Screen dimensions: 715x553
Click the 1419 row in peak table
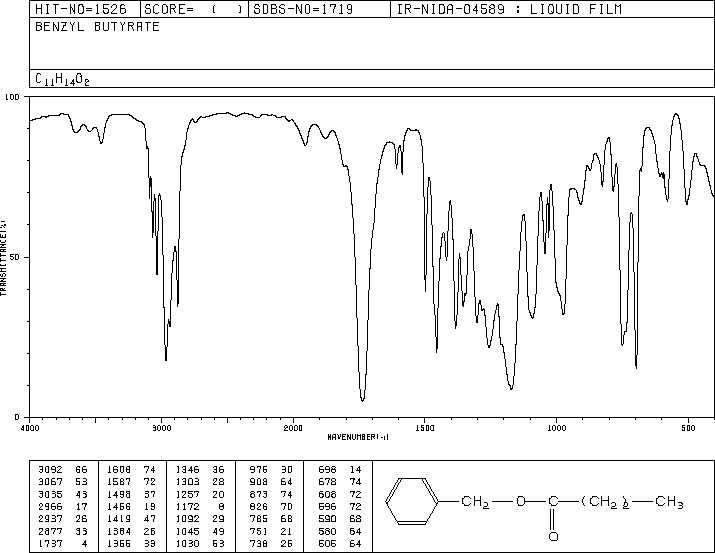[x=131, y=519]
